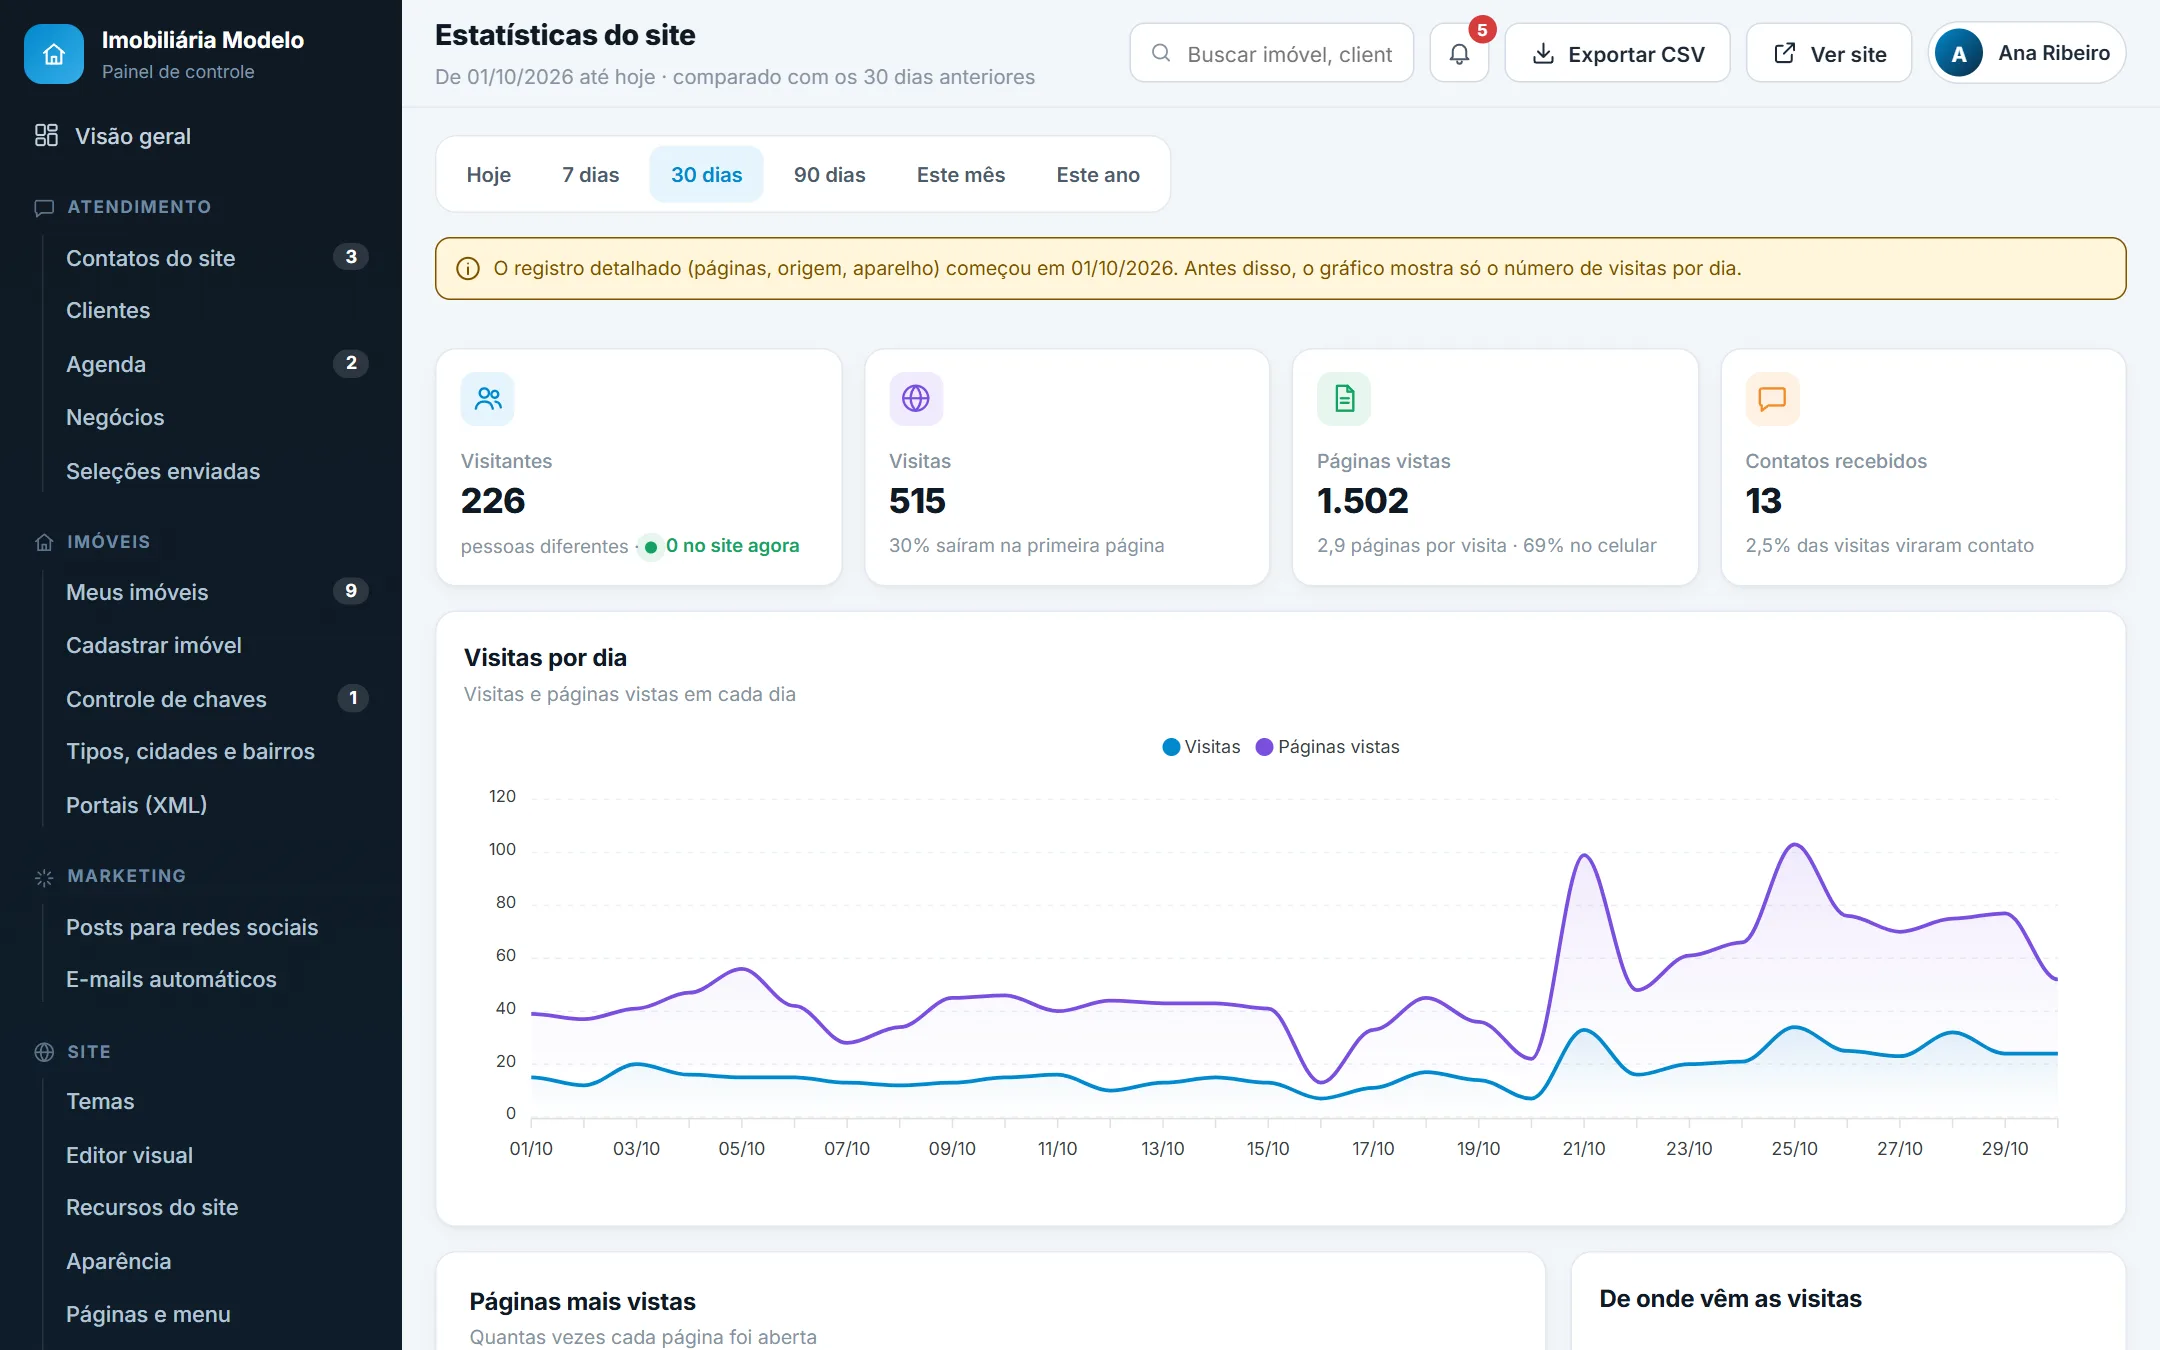Viewport: 2160px width, 1350px height.
Task: Click the magnifier icon in search box
Action: coord(1161,53)
